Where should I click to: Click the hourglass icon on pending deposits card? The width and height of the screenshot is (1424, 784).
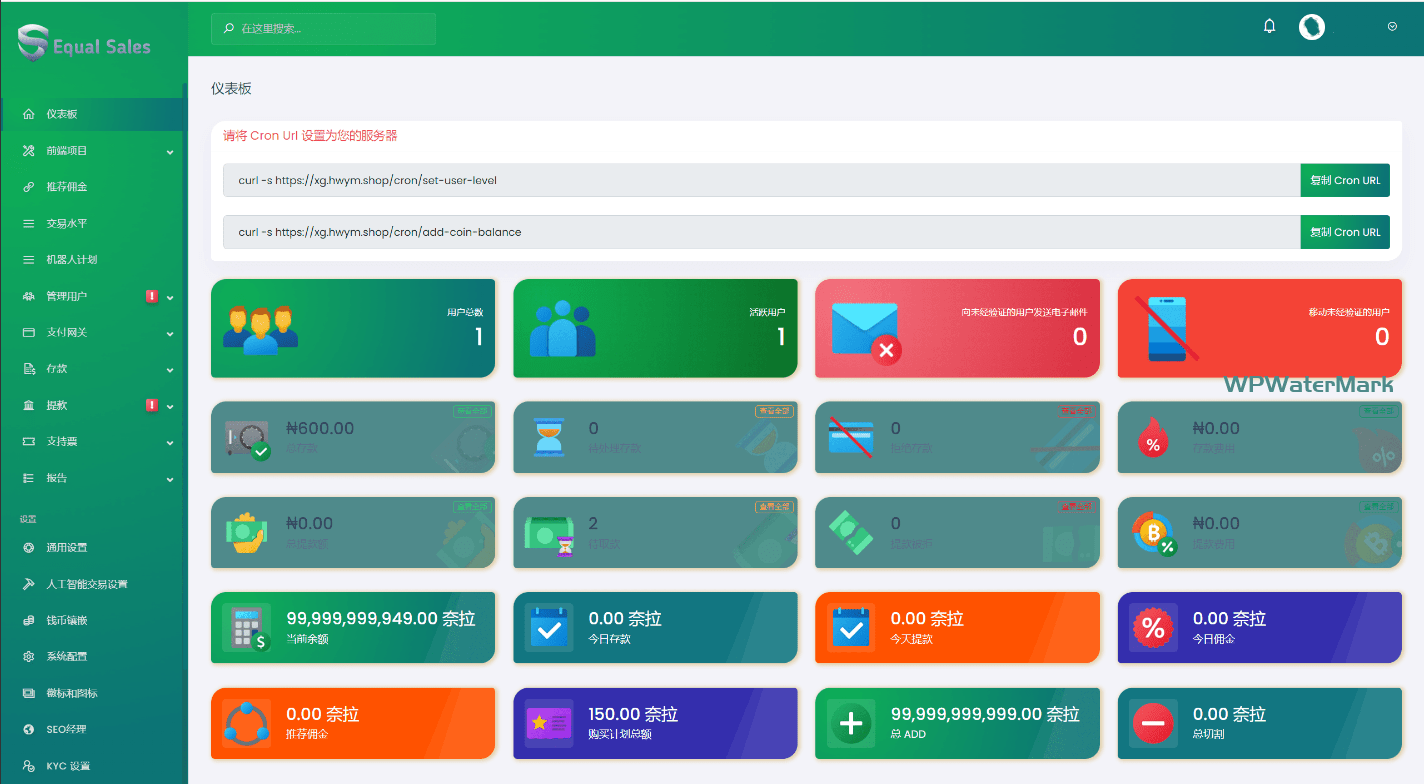(548, 438)
